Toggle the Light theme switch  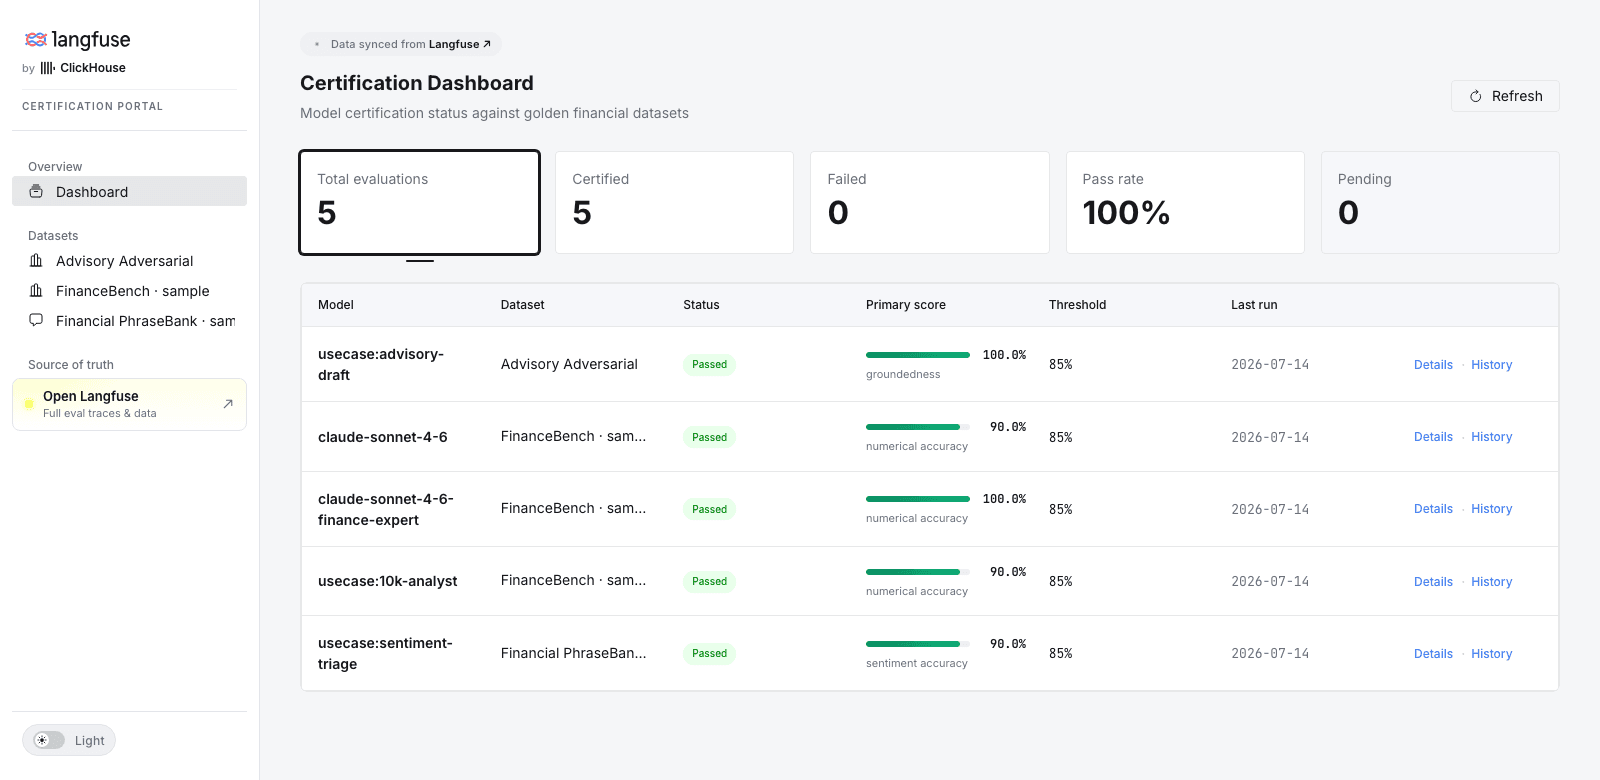coord(49,740)
